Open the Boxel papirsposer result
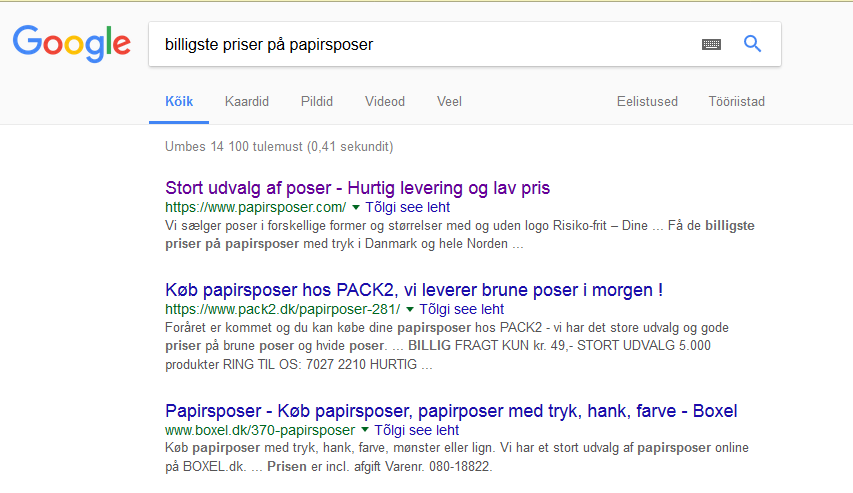Viewport: 853px width, 493px height. pos(451,411)
